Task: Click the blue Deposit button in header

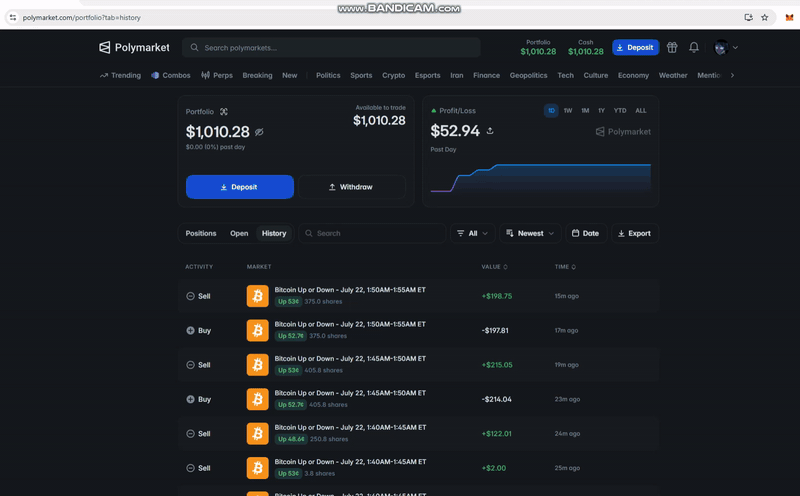Action: click(x=636, y=47)
